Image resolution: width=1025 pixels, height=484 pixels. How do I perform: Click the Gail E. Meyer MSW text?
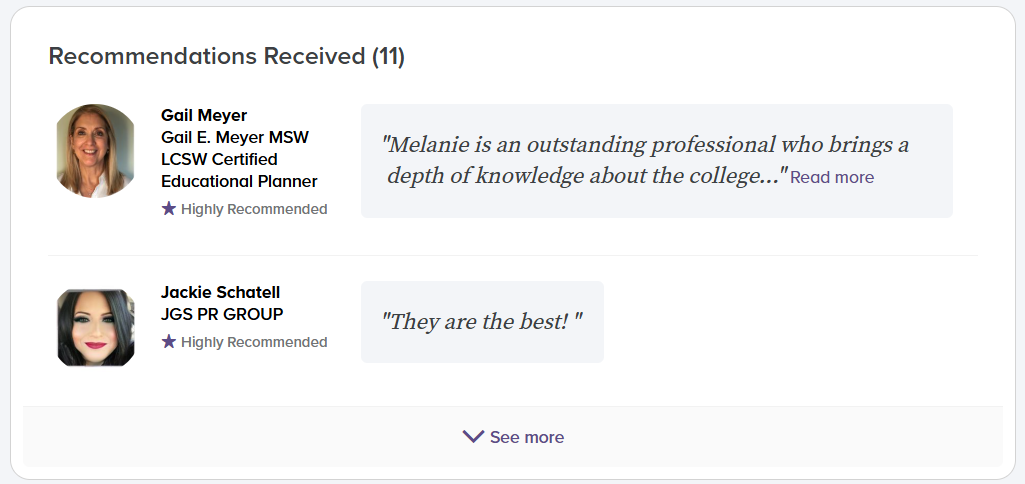235,137
